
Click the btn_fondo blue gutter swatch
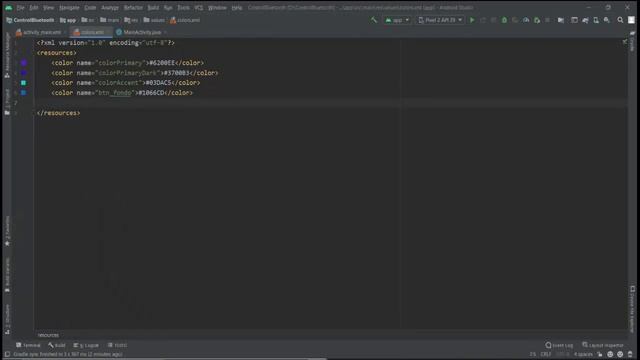click(x=24, y=93)
